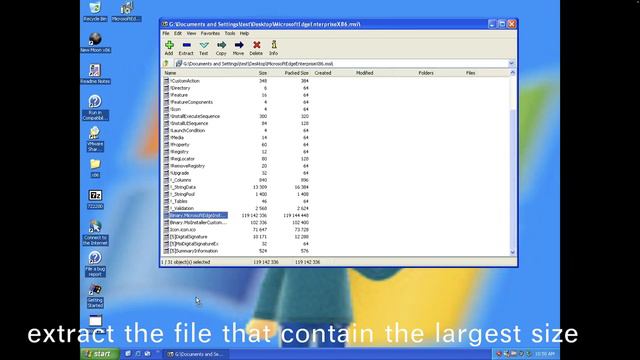The height and width of the screenshot is (360, 640).
Task: Sort by the Folders column header
Action: click(426, 73)
